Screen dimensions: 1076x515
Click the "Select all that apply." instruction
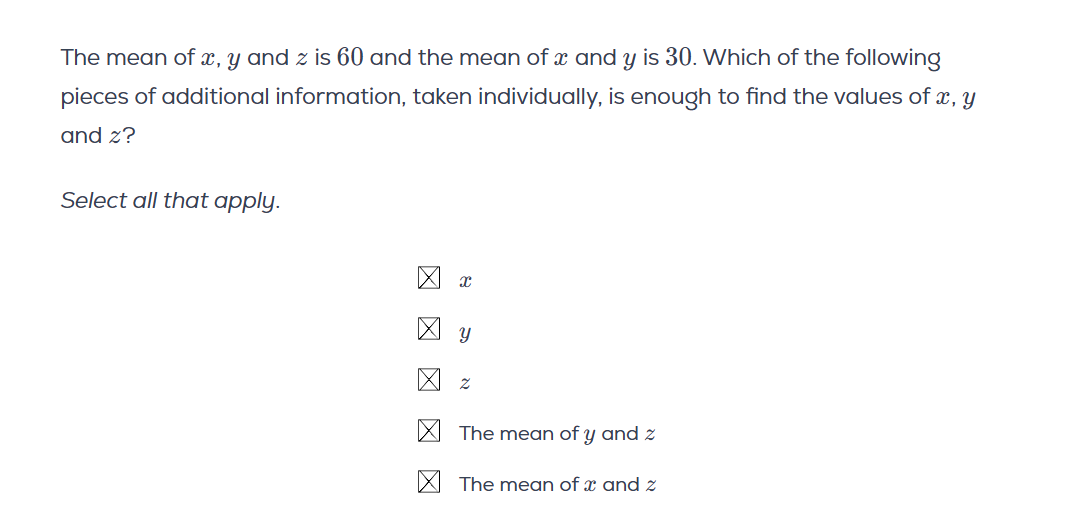(171, 201)
